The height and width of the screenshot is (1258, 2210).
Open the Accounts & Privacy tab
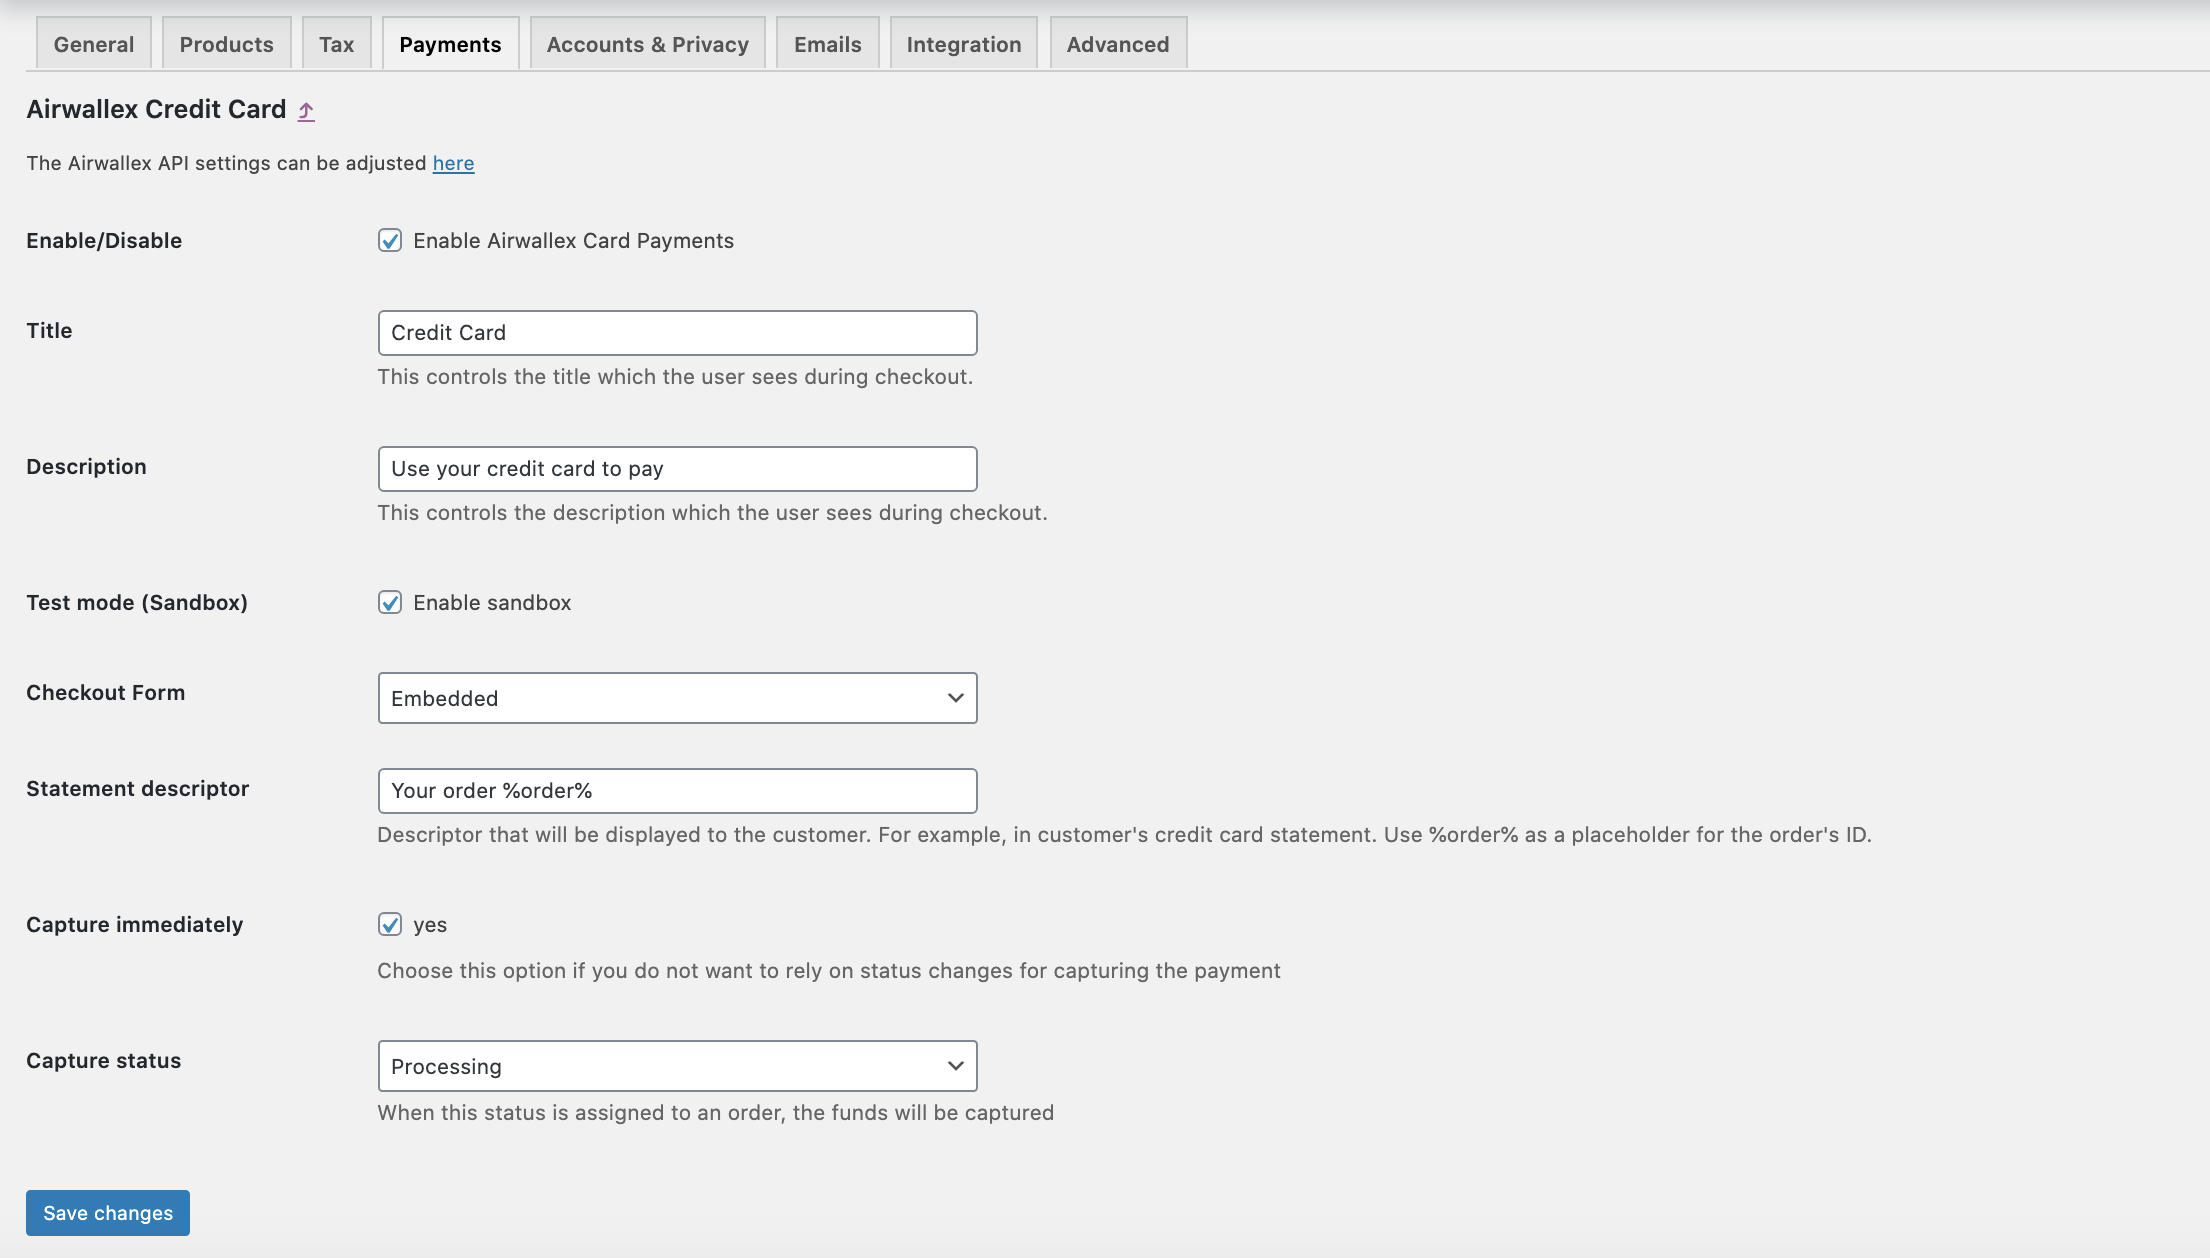pos(646,43)
